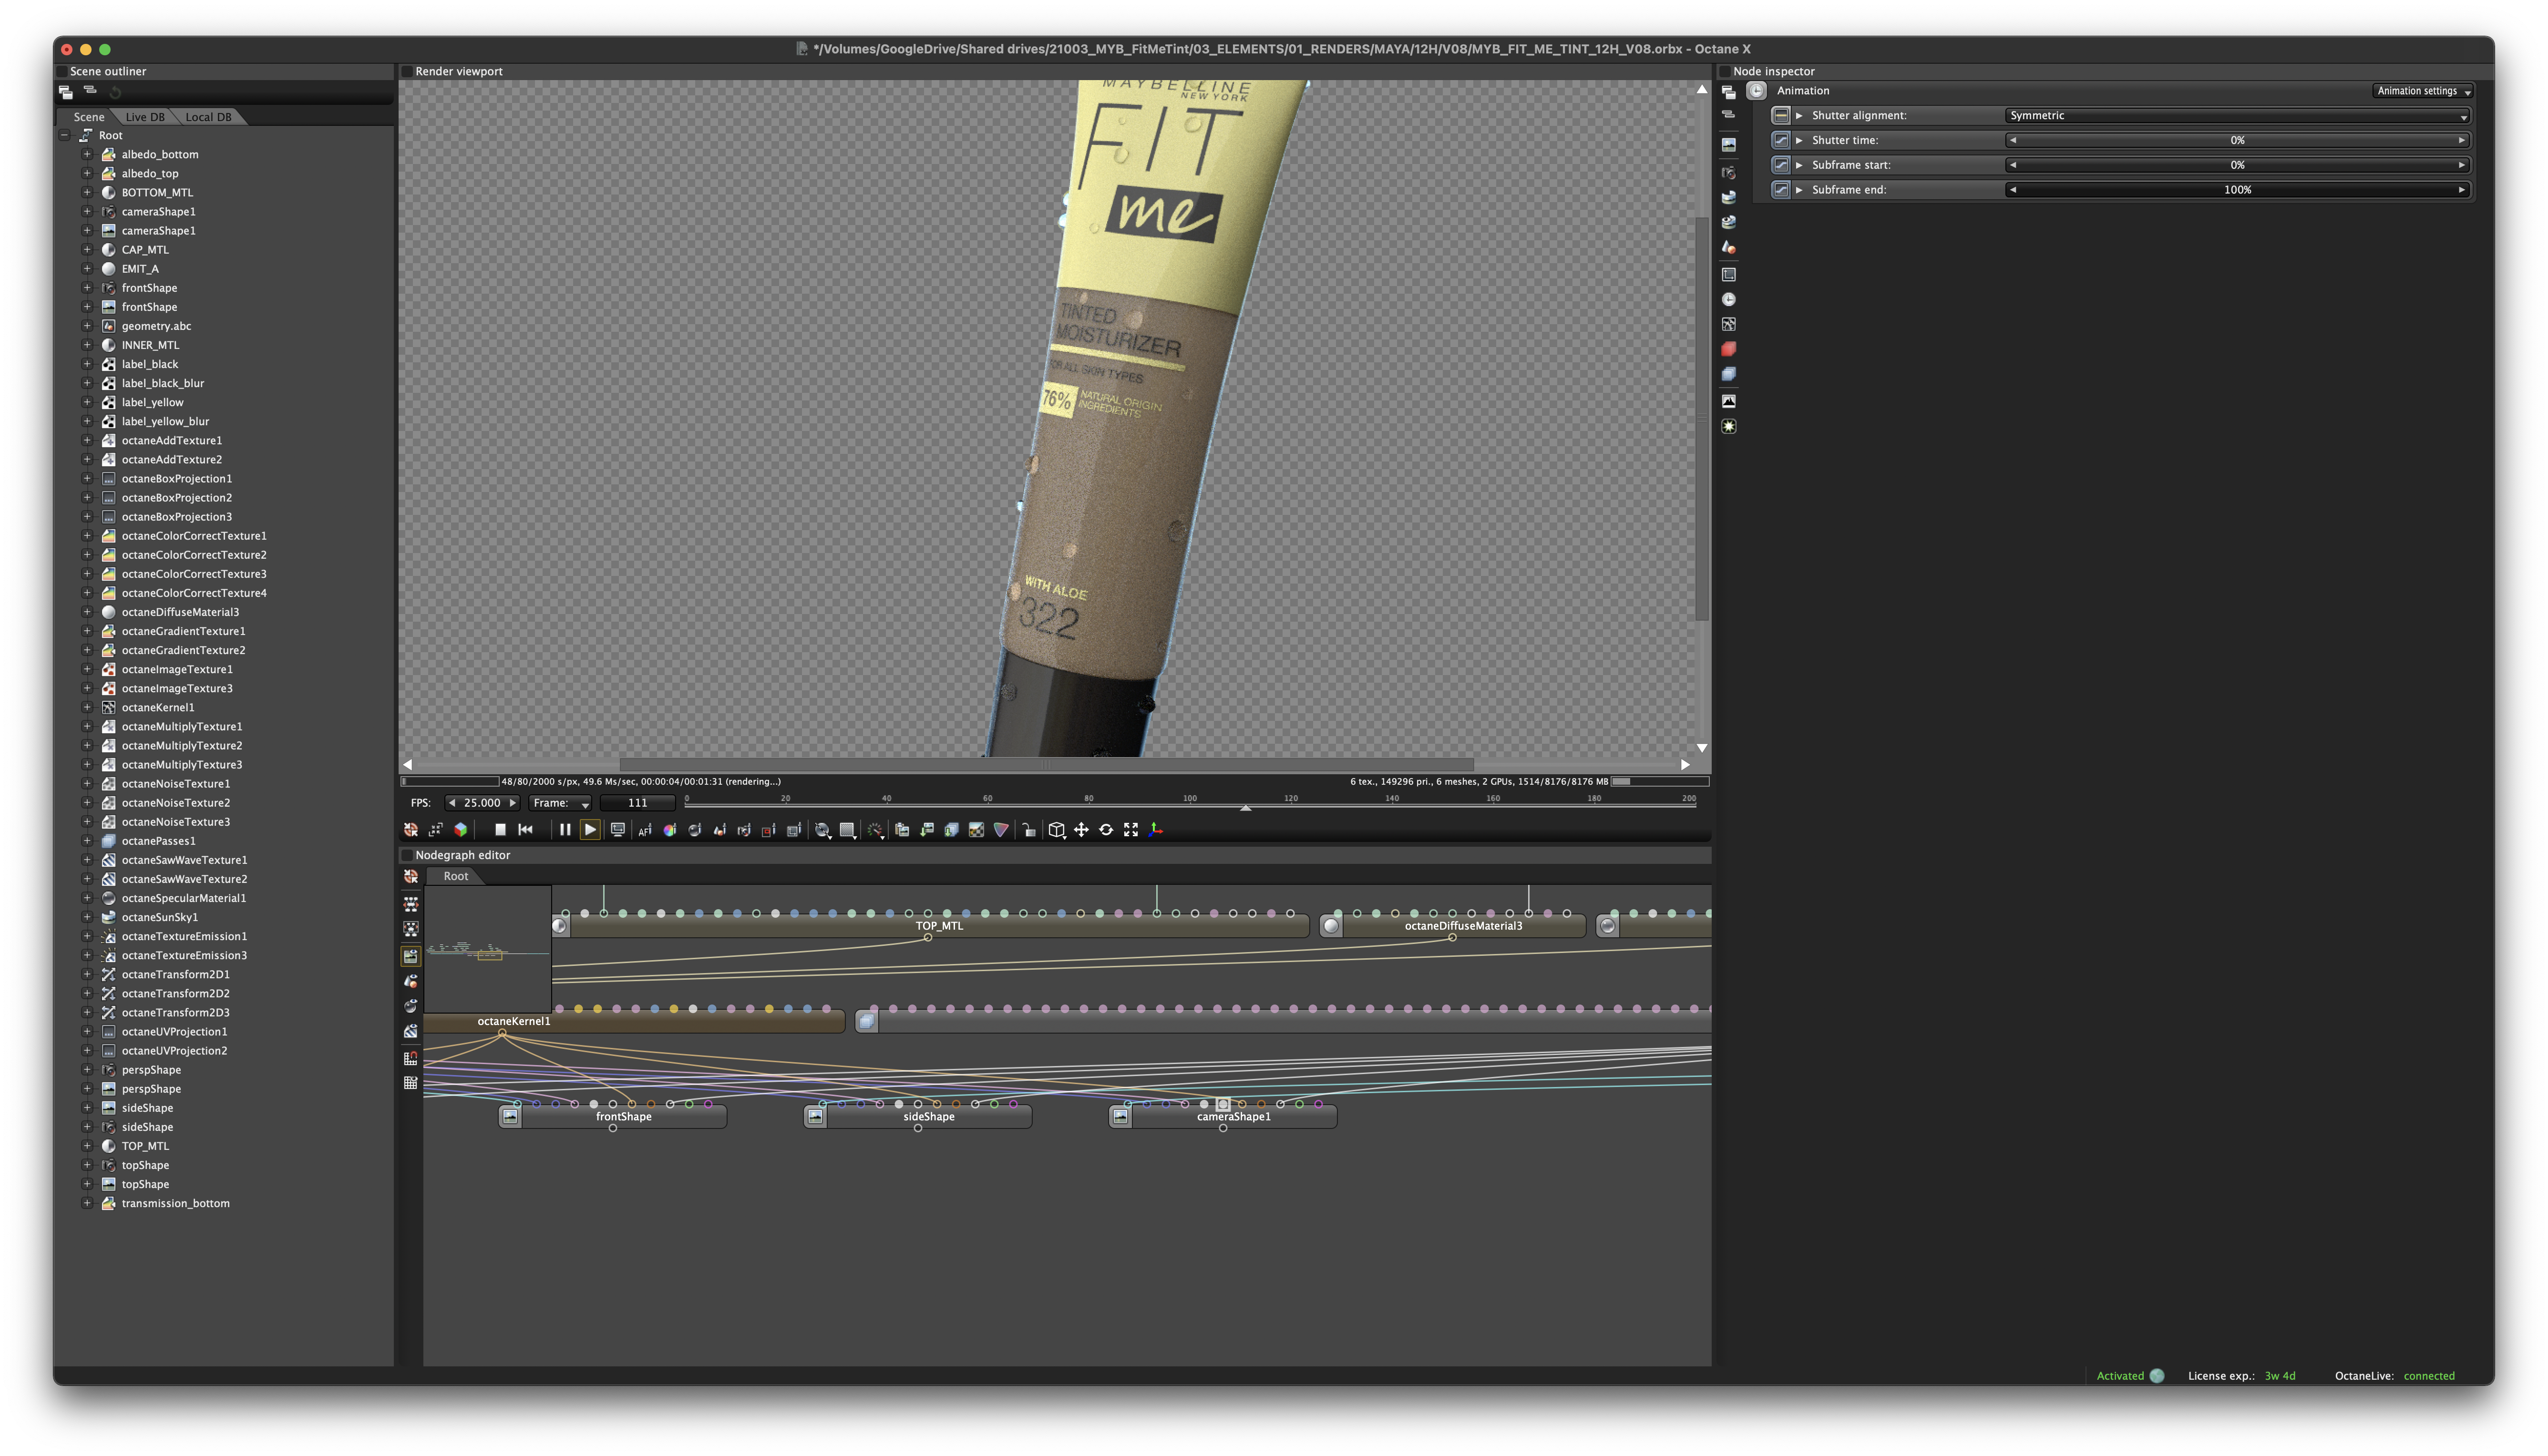
Task: Click the stop render button
Action: pyautogui.click(x=500, y=830)
